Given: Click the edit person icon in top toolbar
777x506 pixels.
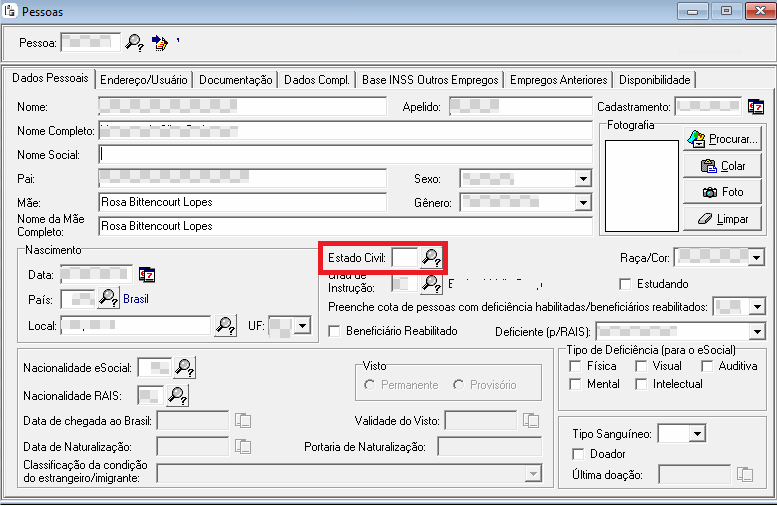Looking at the screenshot, I should pyautogui.click(x=160, y=42).
